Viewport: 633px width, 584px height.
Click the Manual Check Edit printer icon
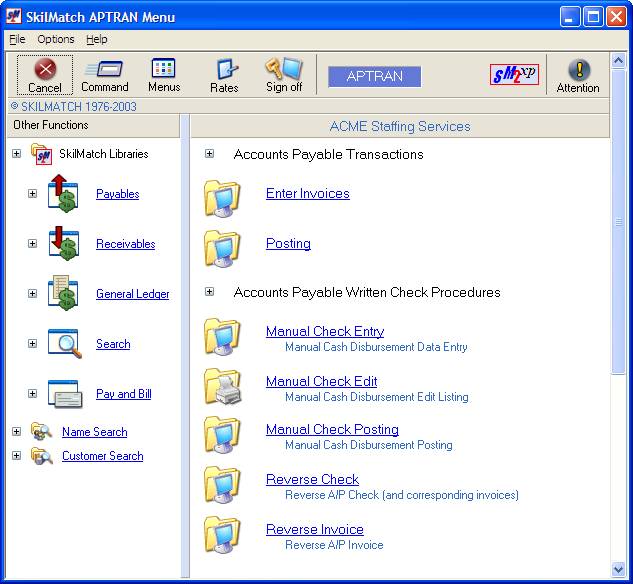point(223,387)
